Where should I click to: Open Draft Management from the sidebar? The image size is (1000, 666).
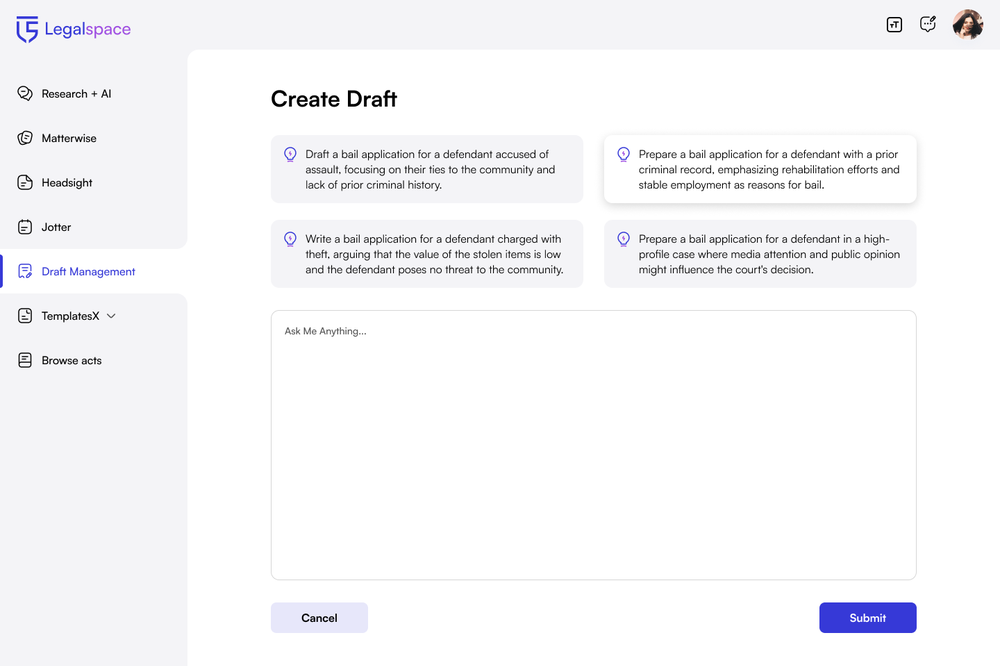(88, 271)
